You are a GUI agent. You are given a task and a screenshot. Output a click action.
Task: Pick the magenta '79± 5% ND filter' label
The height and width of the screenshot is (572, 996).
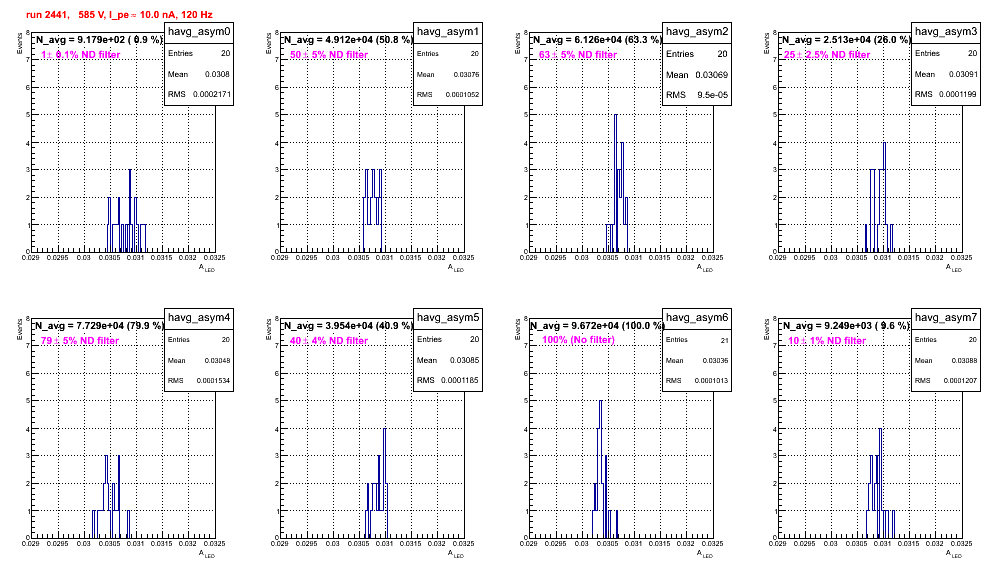point(80,341)
